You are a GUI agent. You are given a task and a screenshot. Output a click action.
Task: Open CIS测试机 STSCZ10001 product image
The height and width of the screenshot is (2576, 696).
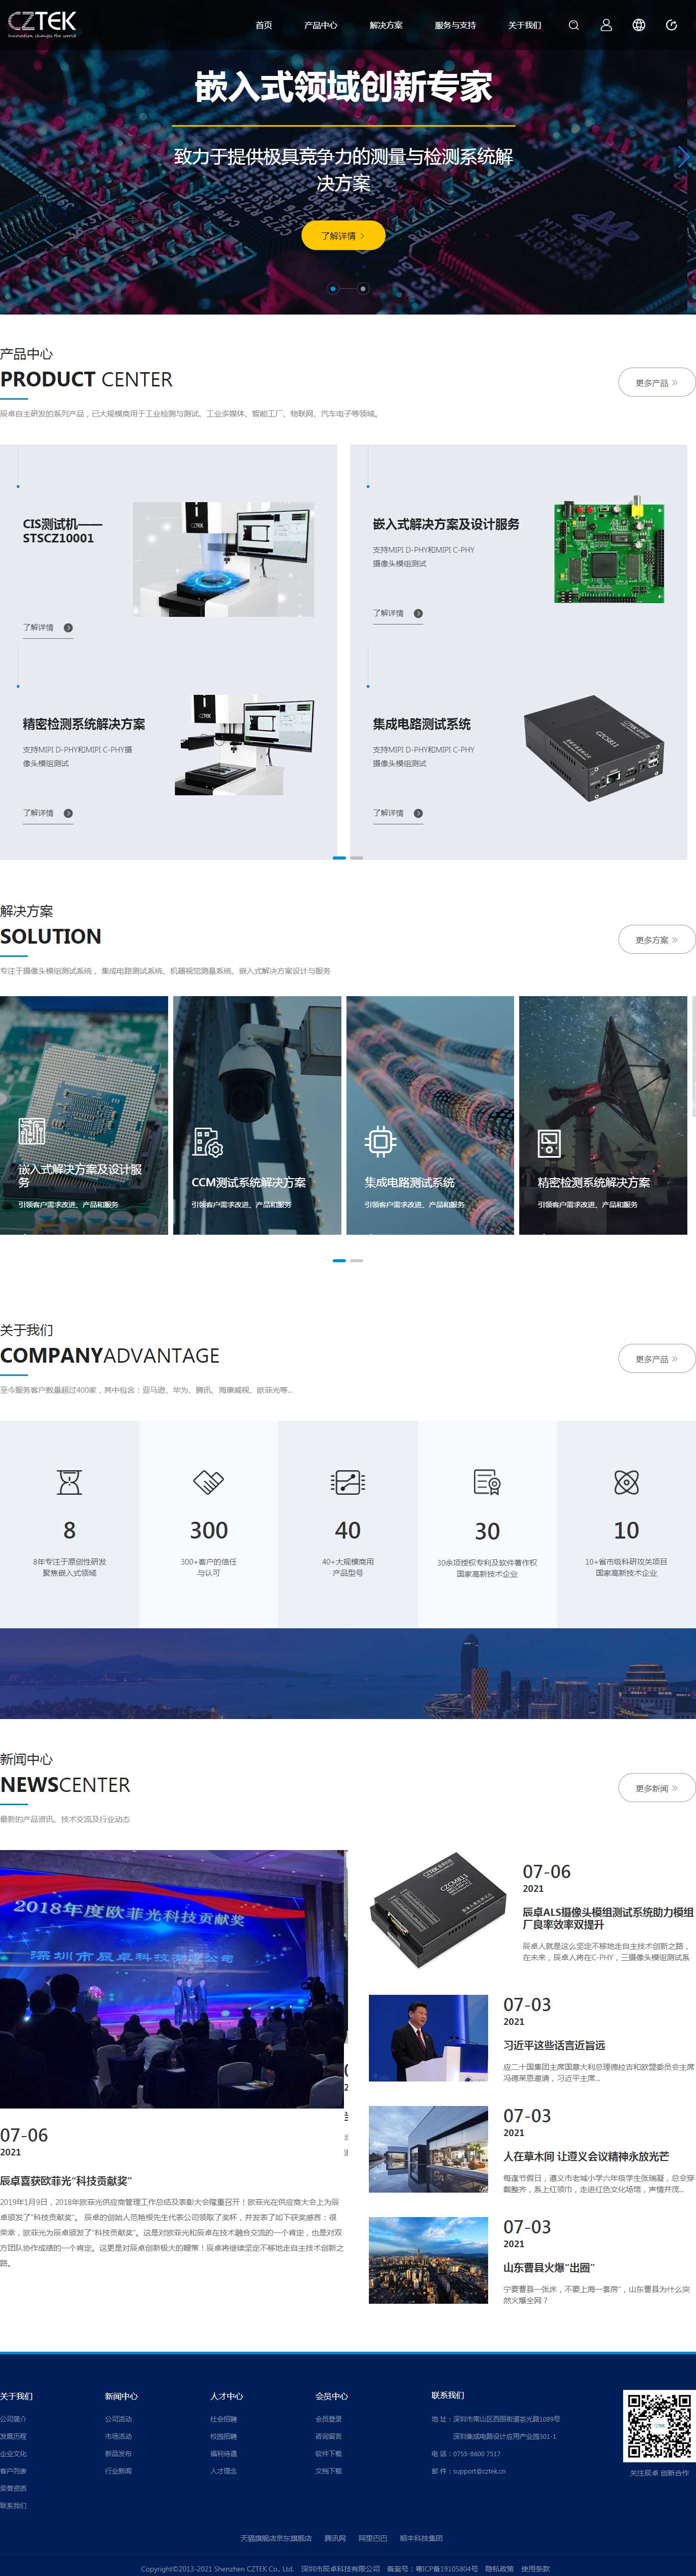pos(224,559)
